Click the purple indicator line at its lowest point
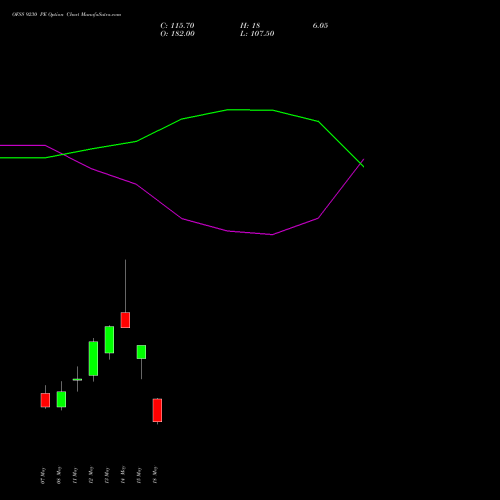The height and width of the screenshot is (500, 500). [x=272, y=235]
